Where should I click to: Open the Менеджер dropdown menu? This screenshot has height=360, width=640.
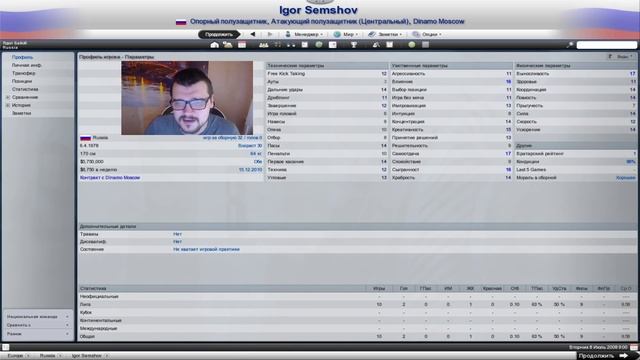tap(304, 34)
